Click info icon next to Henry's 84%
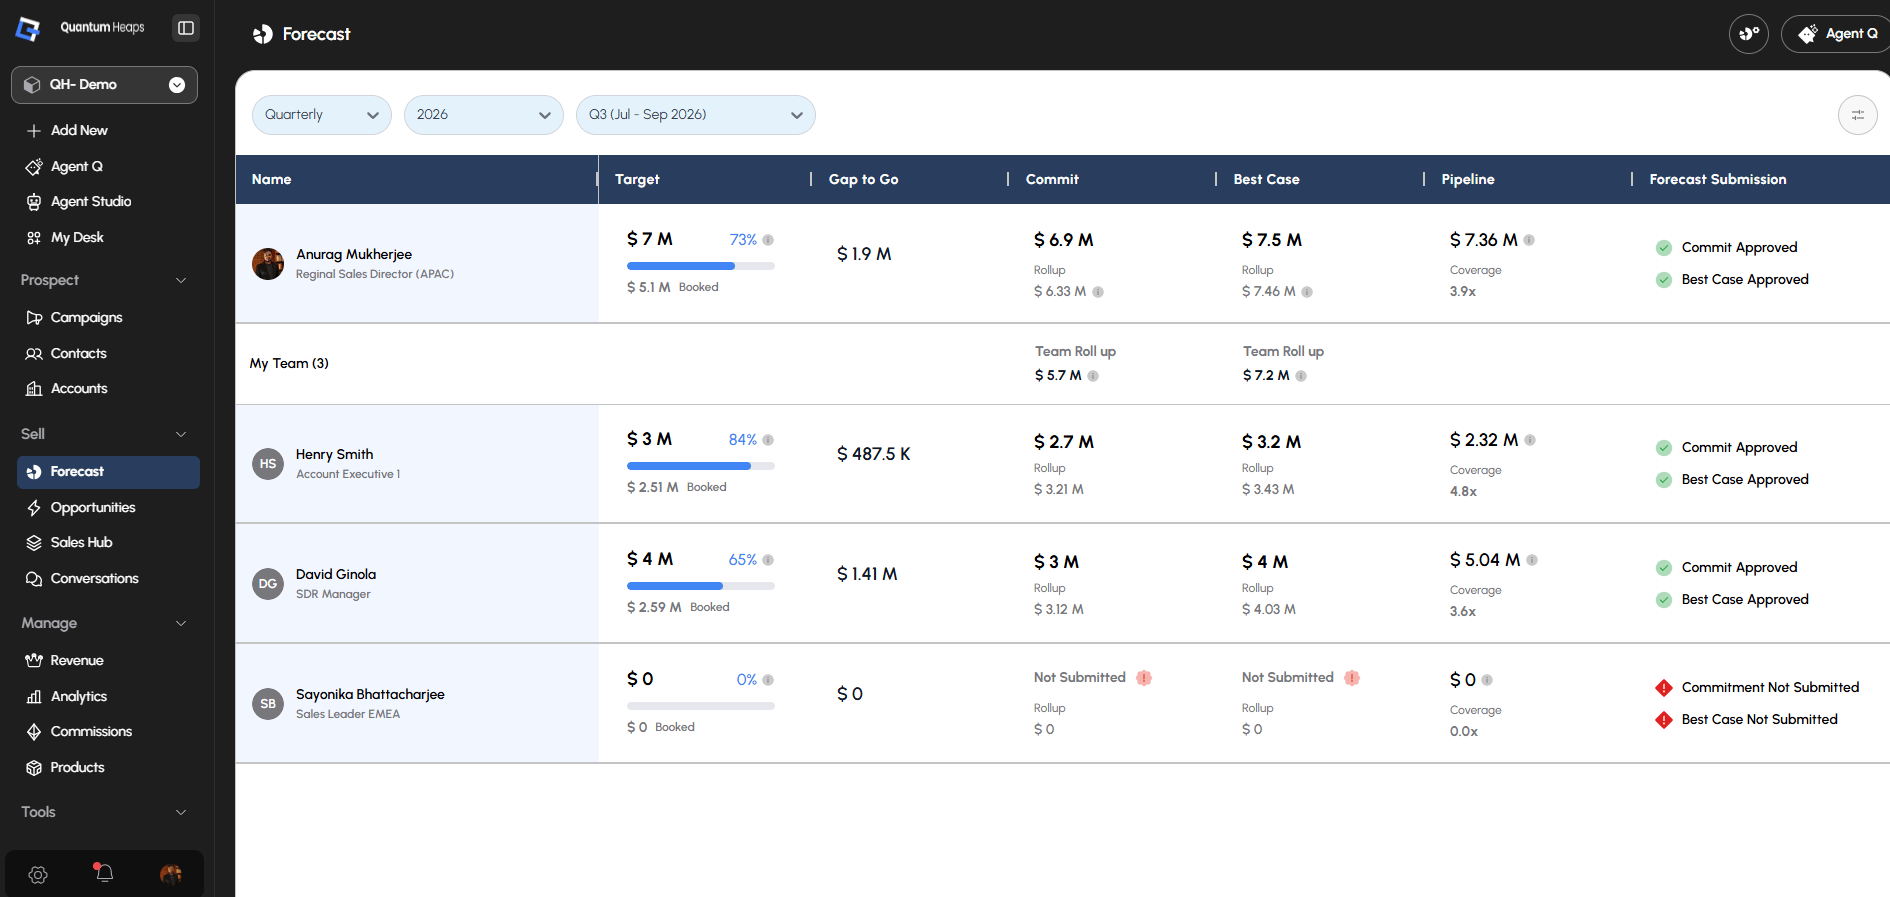The image size is (1890, 897). tap(768, 440)
